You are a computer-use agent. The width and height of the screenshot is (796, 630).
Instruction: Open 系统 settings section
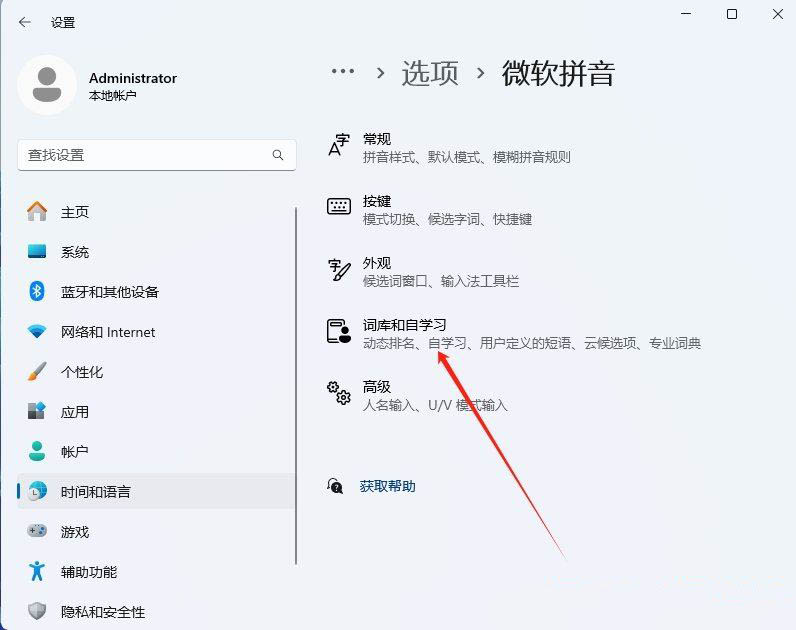click(156, 252)
